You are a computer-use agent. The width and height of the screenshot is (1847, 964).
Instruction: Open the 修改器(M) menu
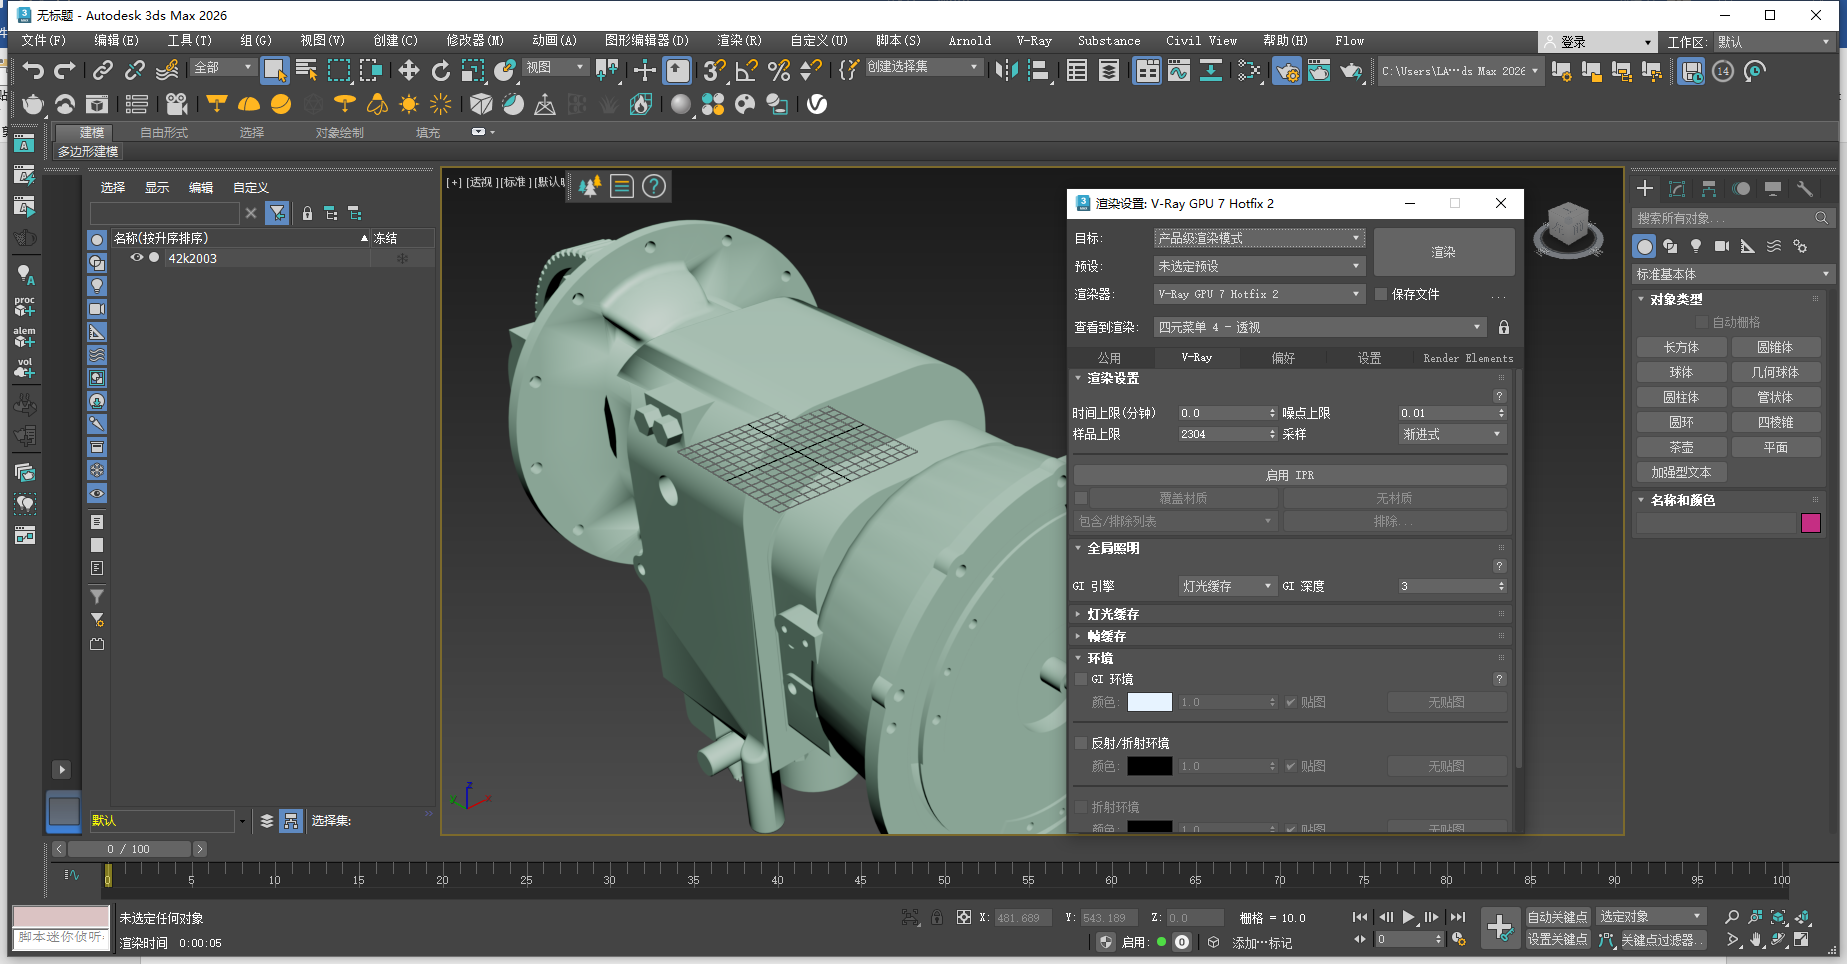pos(475,41)
